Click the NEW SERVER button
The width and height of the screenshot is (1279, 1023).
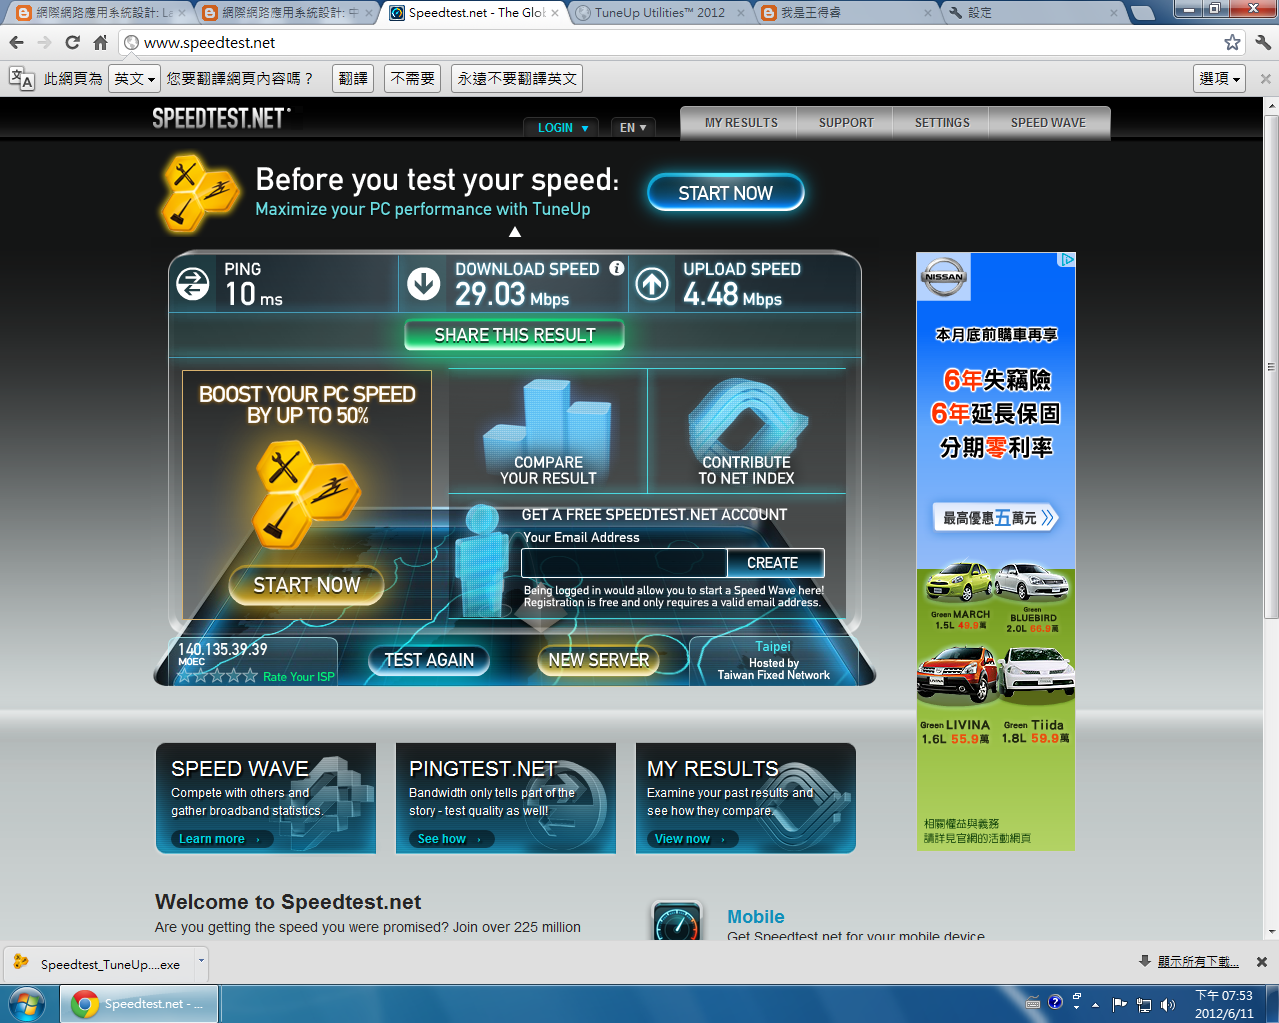coord(598,660)
